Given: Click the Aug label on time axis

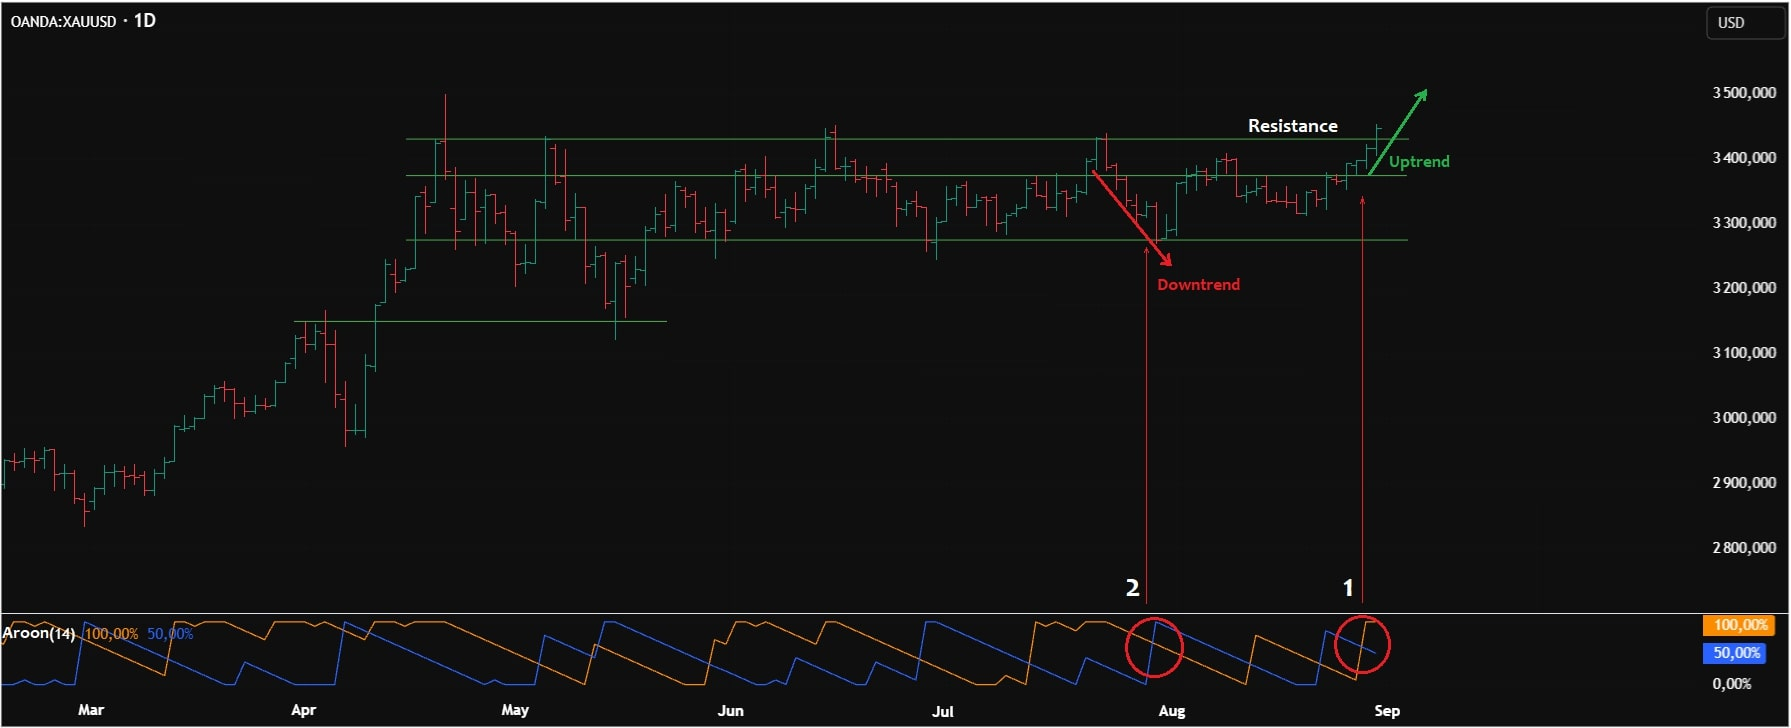Looking at the screenshot, I should 1171,711.
